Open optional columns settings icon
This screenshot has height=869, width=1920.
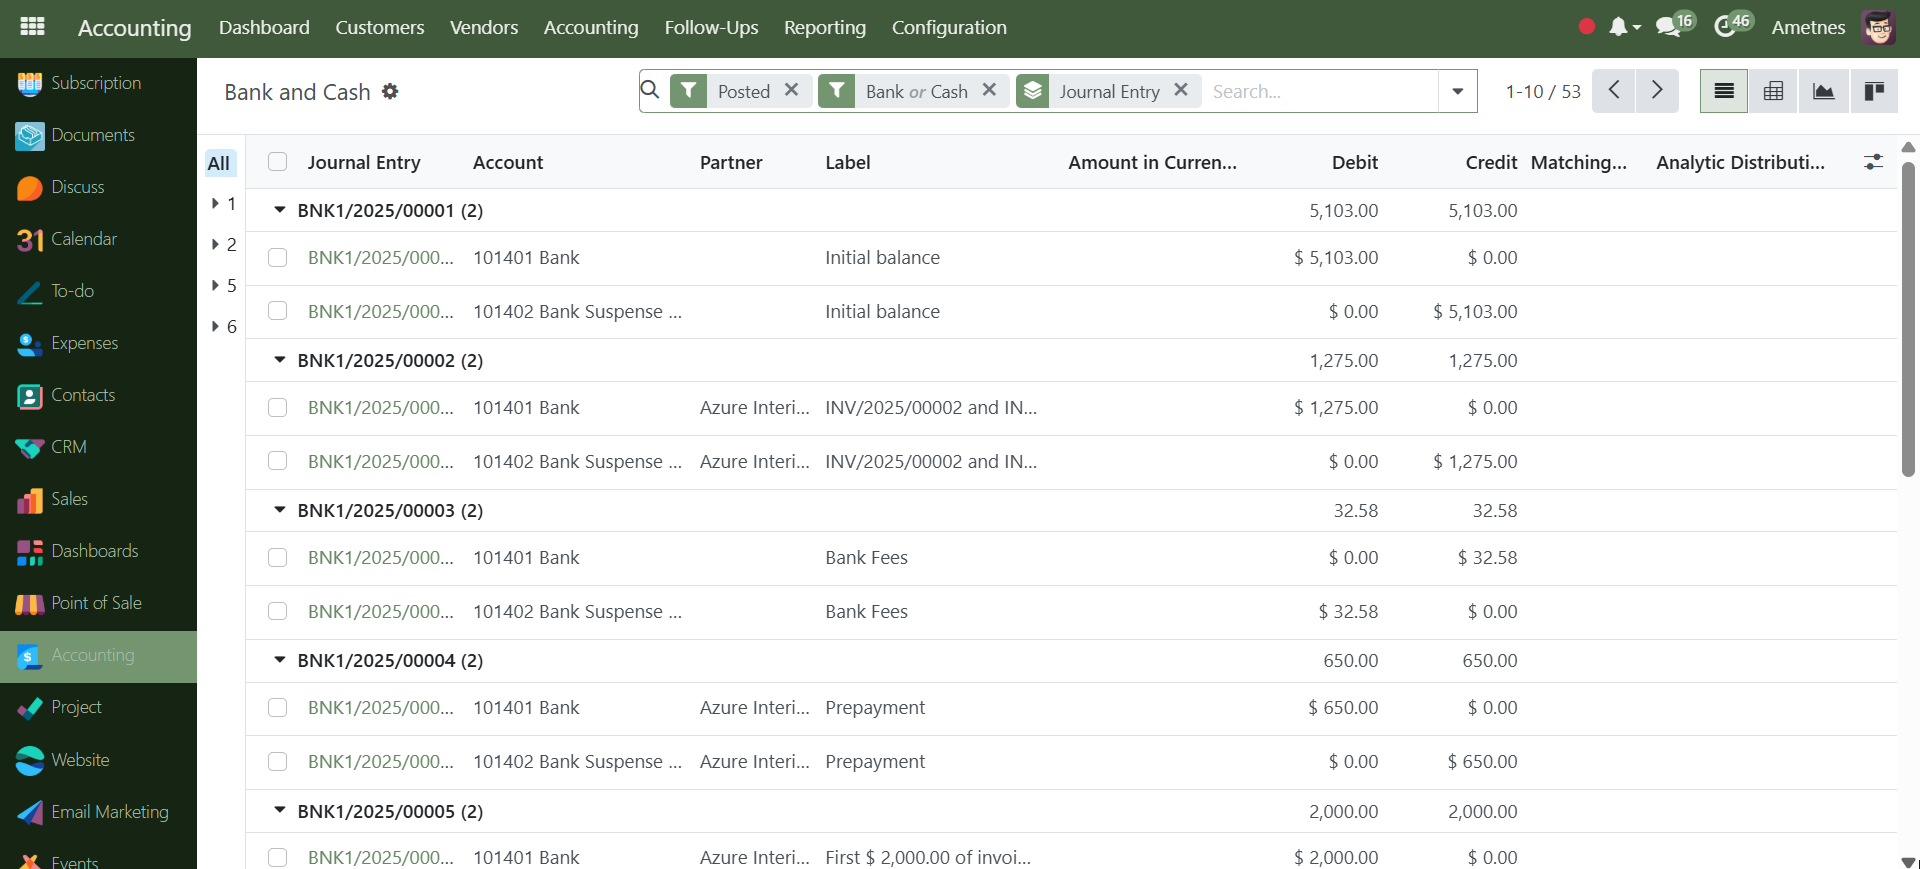coord(1873,162)
